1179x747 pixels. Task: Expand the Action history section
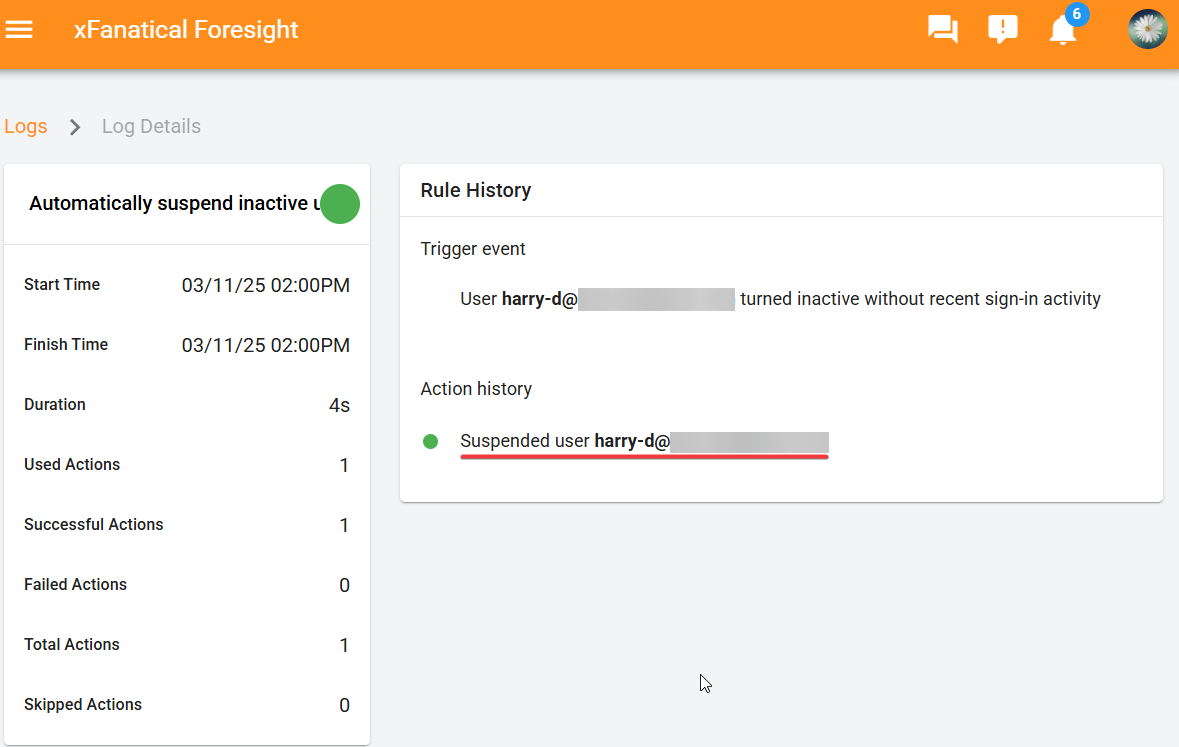click(x=476, y=388)
